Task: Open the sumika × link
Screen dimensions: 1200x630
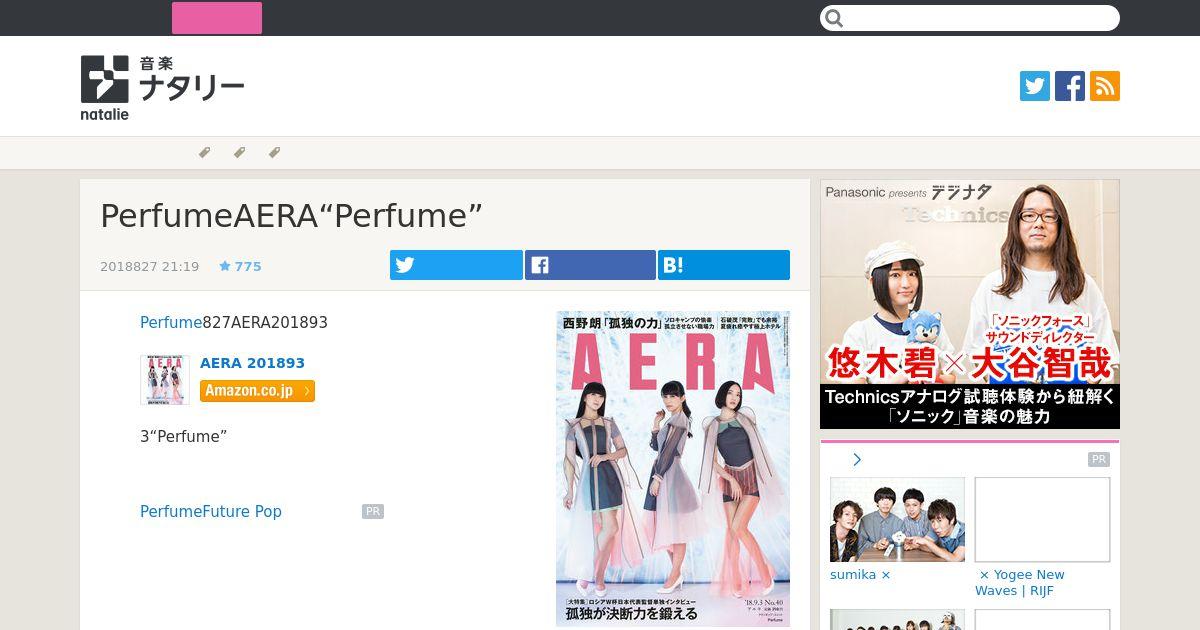Action: tap(860, 575)
